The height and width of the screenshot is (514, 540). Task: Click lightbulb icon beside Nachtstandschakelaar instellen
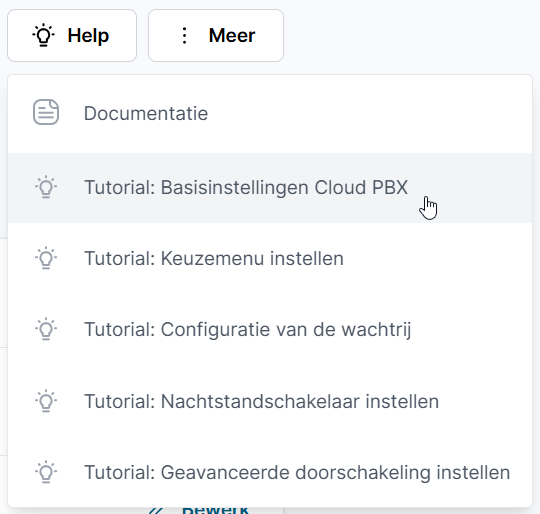click(46, 401)
